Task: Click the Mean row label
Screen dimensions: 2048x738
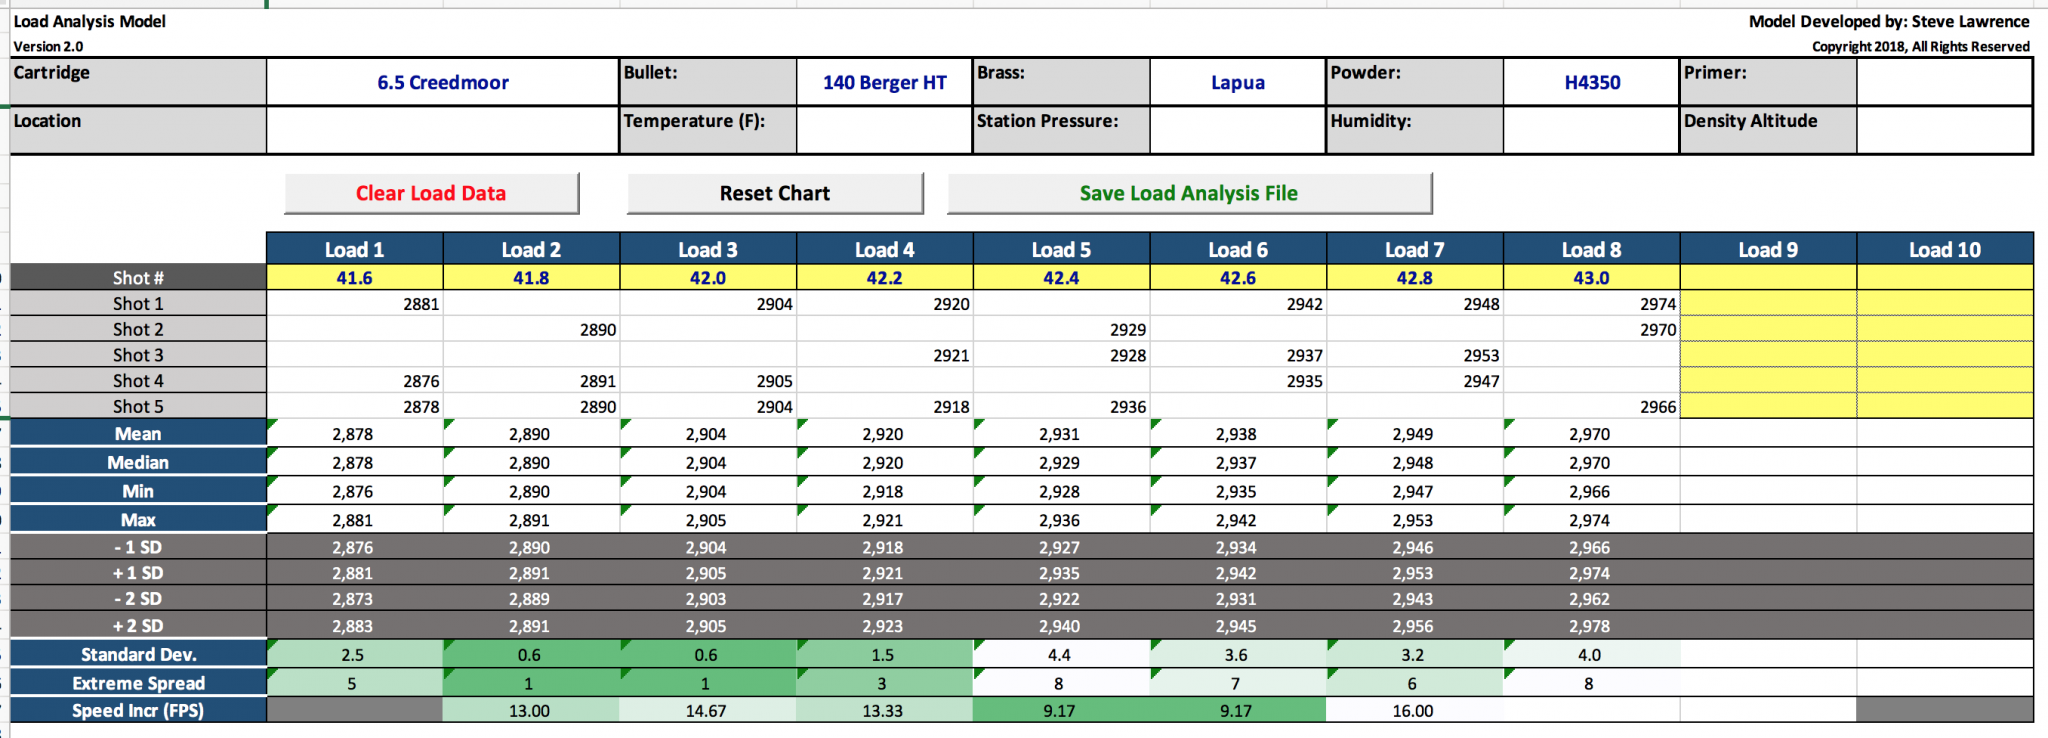Action: coord(138,433)
